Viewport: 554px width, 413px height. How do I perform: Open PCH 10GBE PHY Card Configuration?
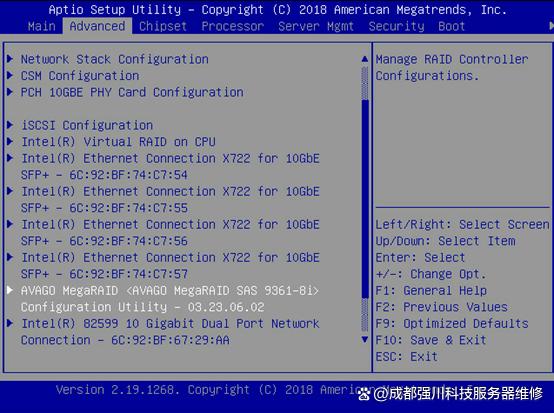[x=132, y=92]
